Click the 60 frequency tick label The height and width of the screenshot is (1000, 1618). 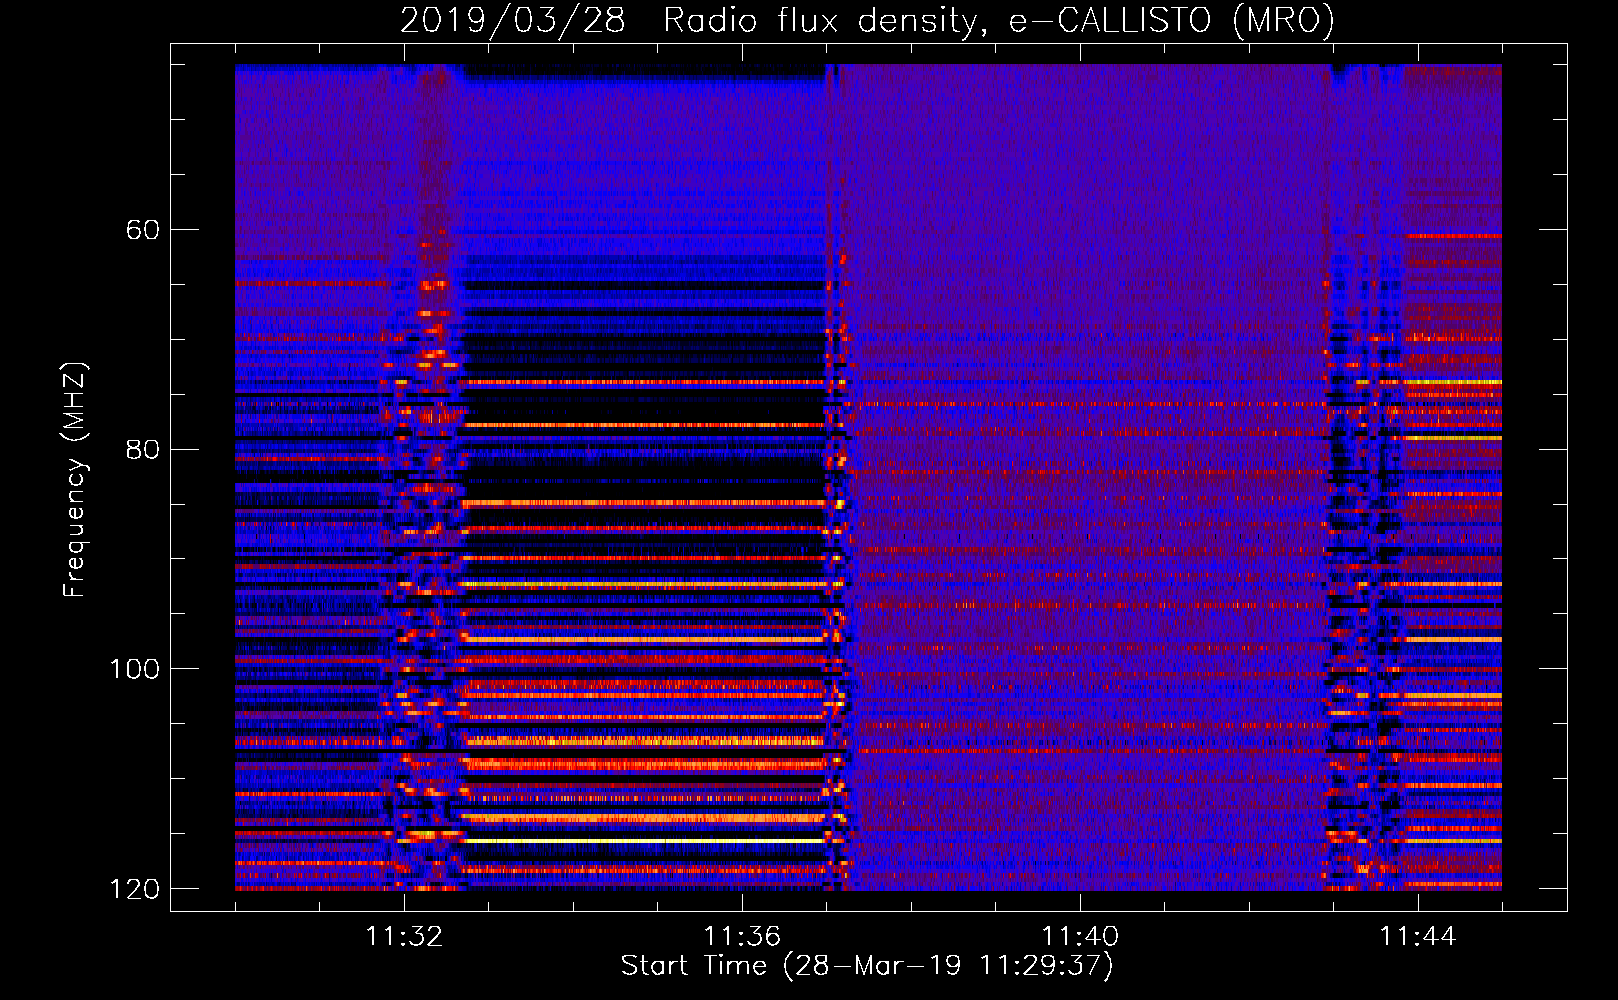pyautogui.click(x=143, y=230)
